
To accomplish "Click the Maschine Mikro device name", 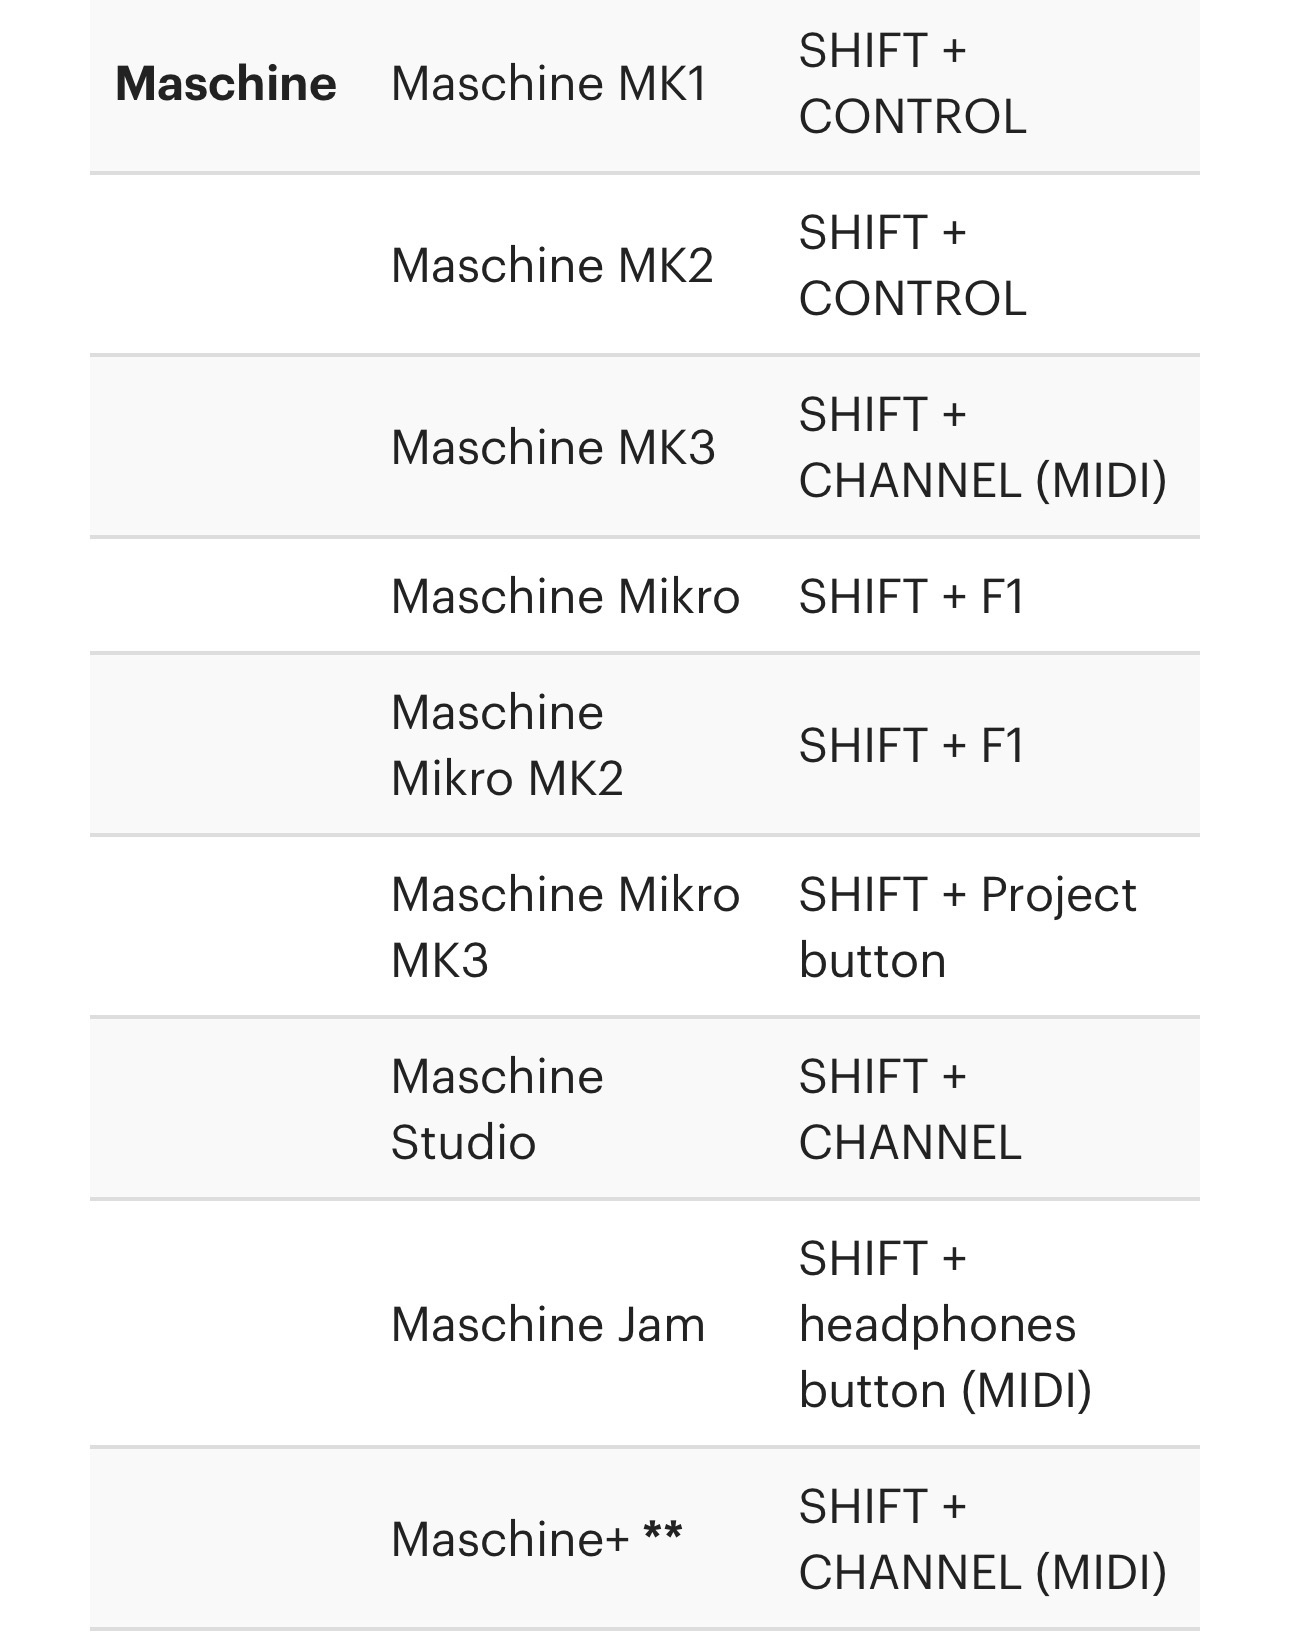I will point(565,596).
